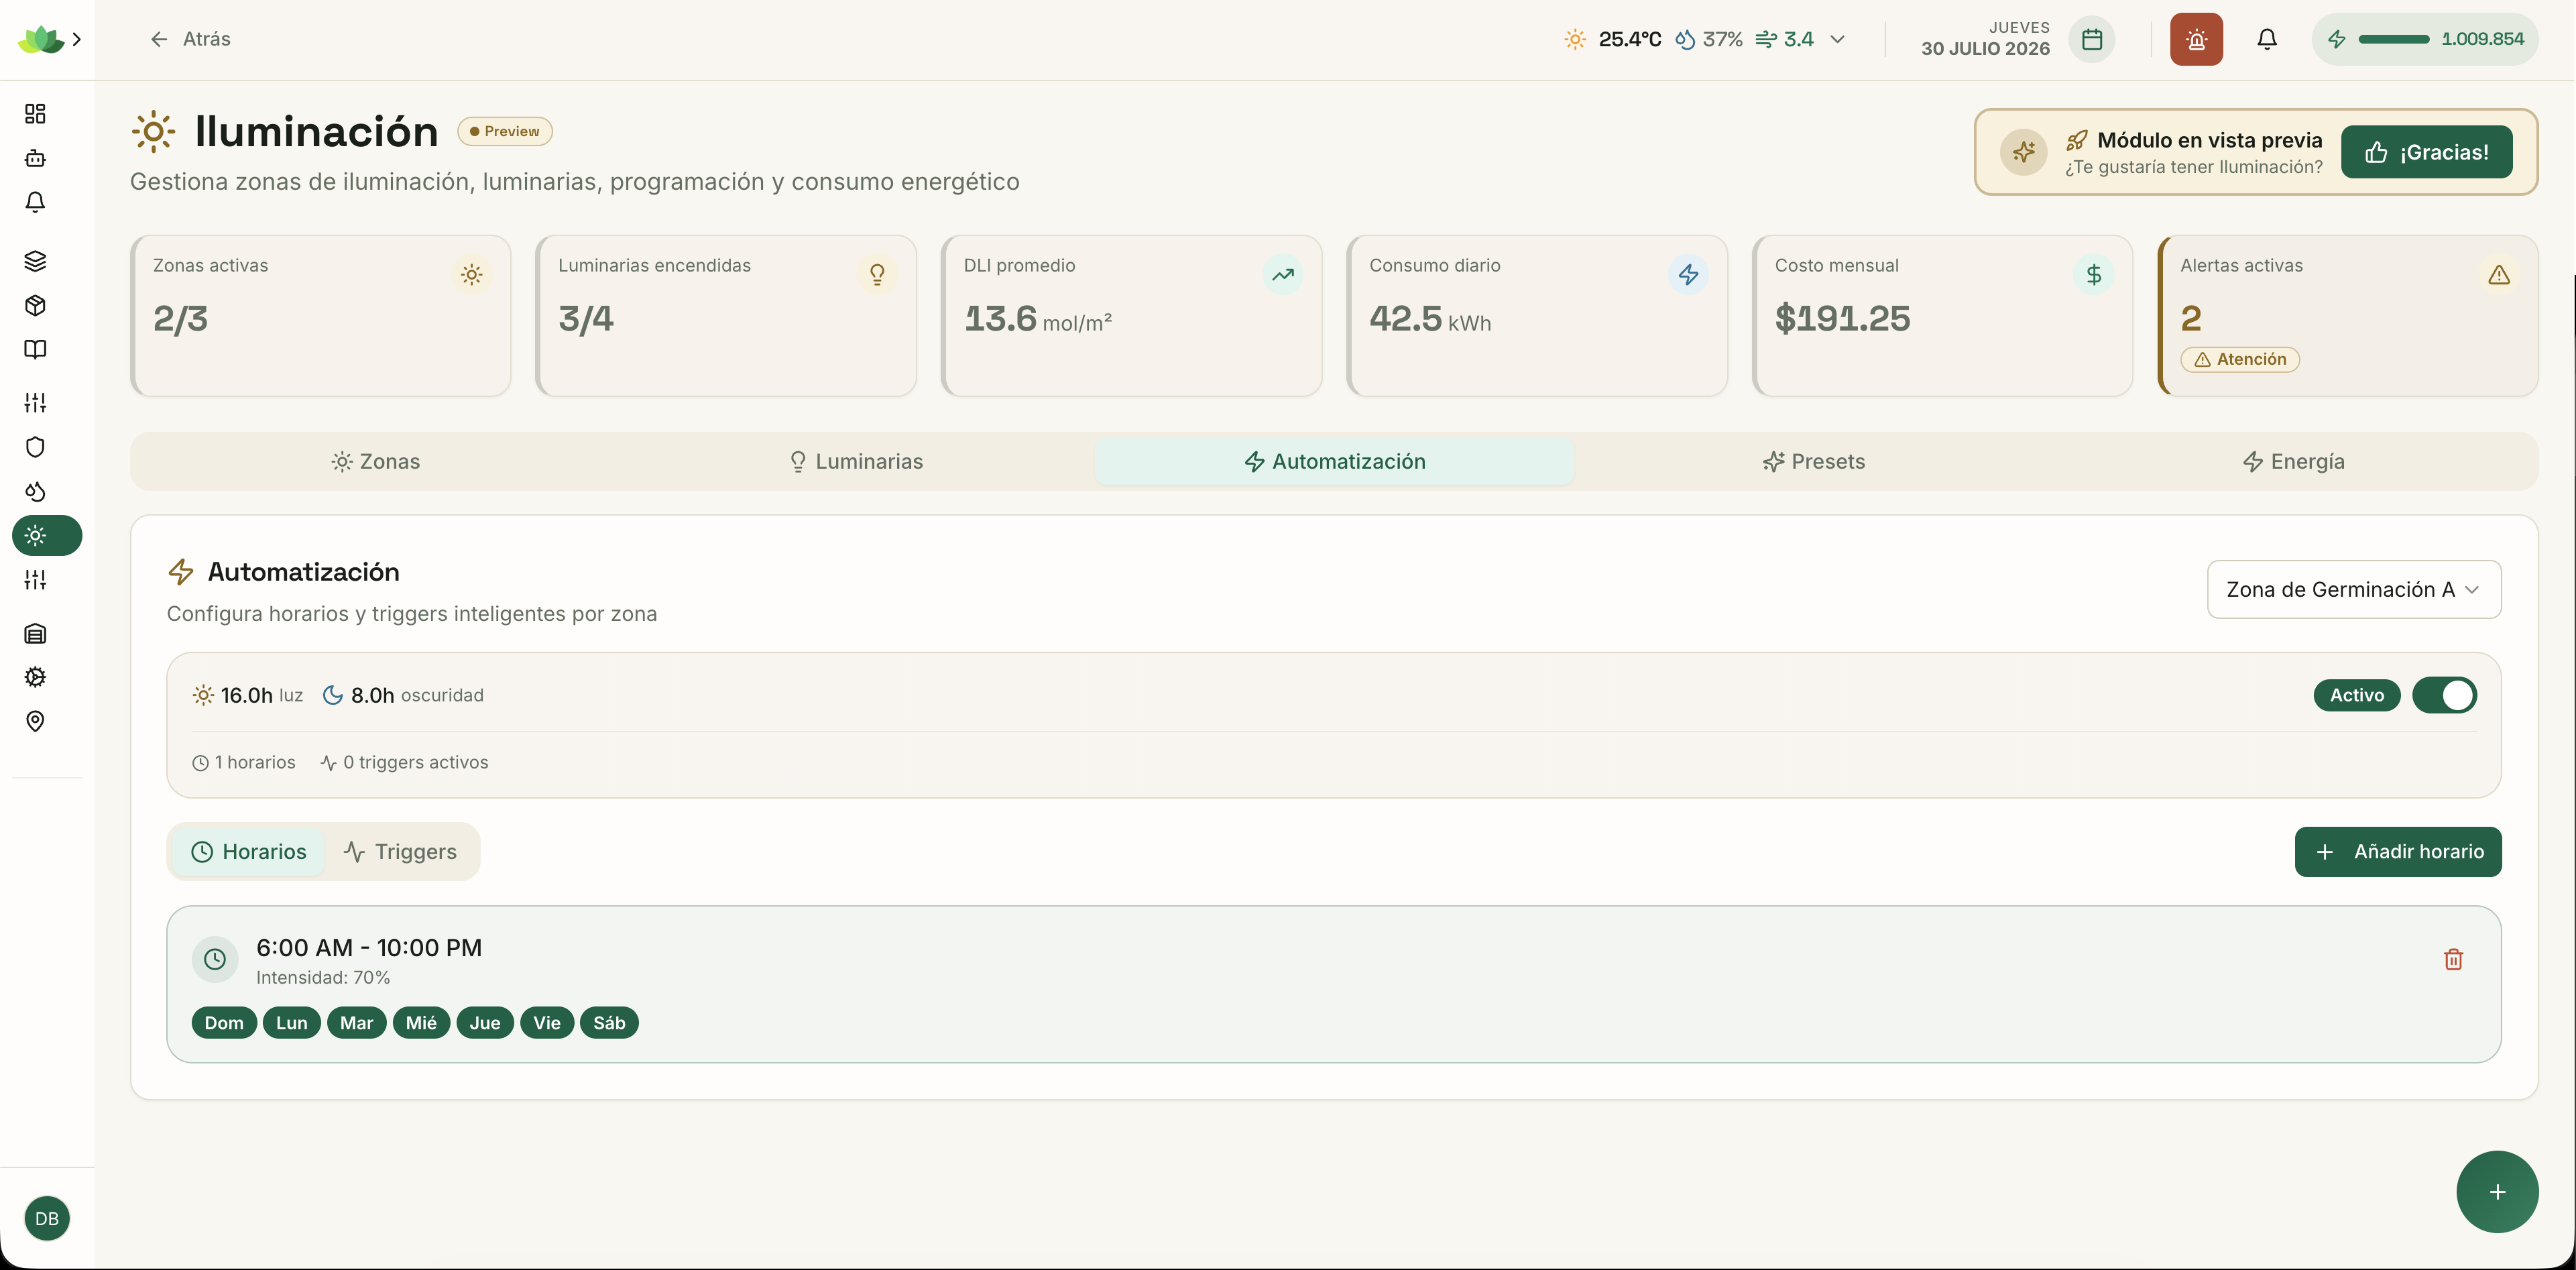Open notifications bell in top bar
The width and height of the screenshot is (2576, 1270).
coord(2267,39)
